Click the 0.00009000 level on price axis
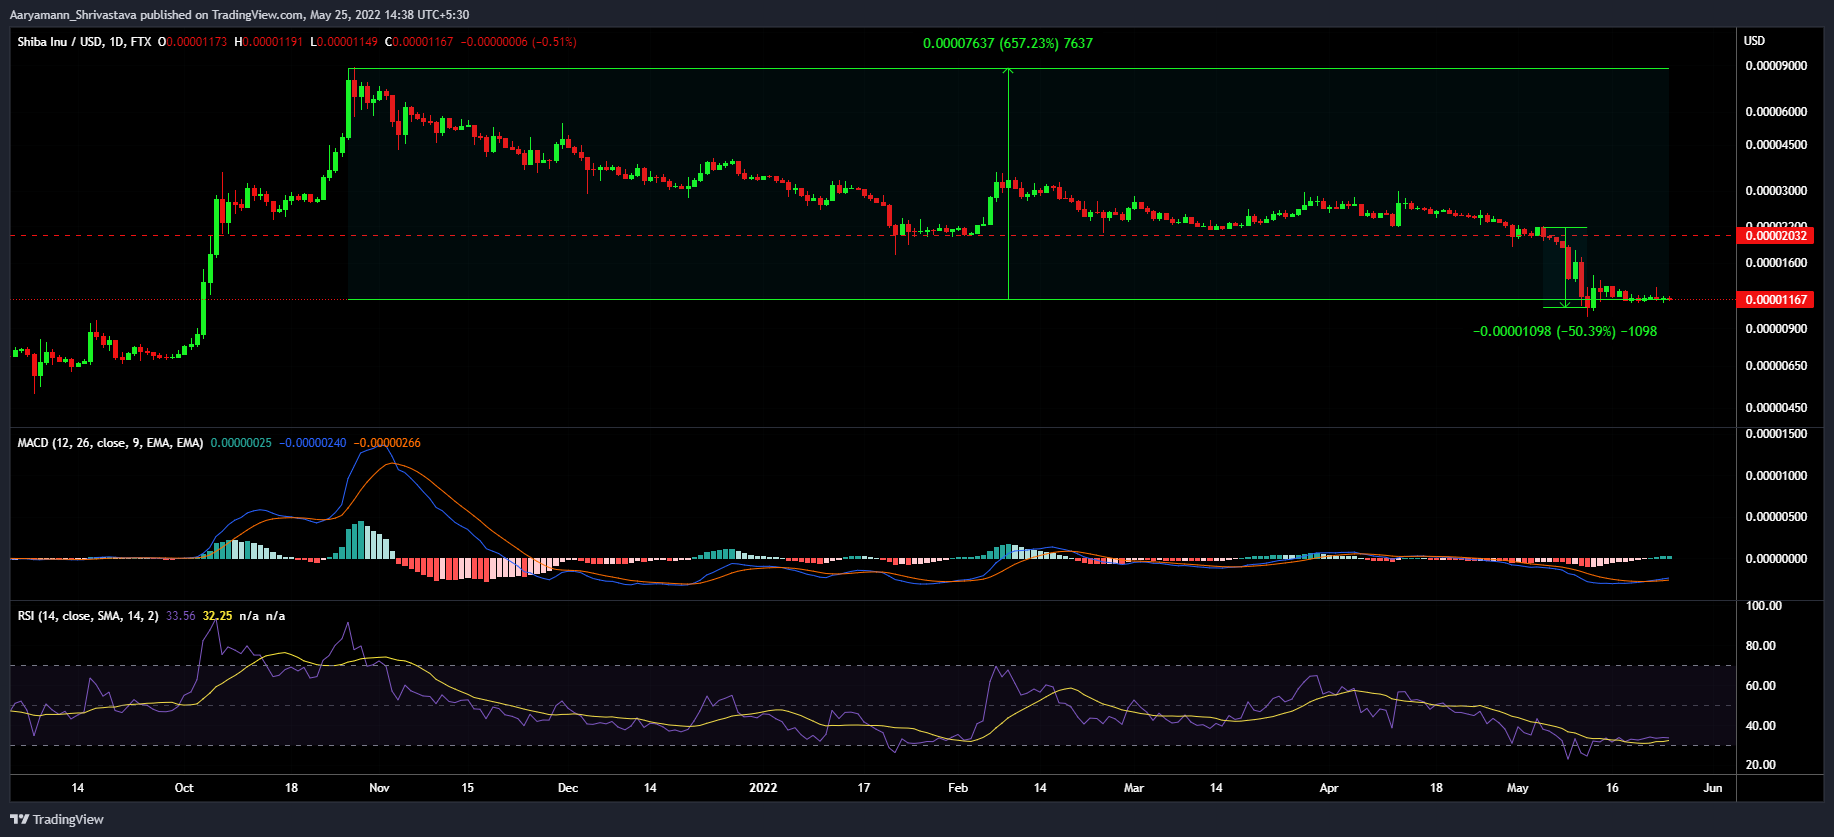Image resolution: width=1834 pixels, height=837 pixels. click(x=1776, y=66)
